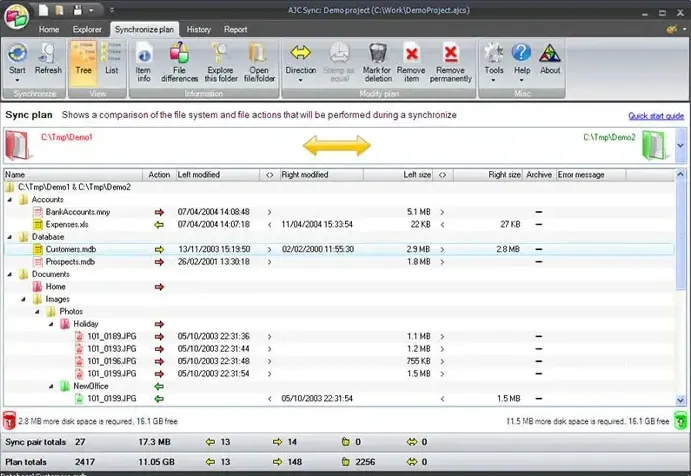Viewport: 691px width, 476px height.
Task: Click the red left folder icon
Action: (19, 145)
